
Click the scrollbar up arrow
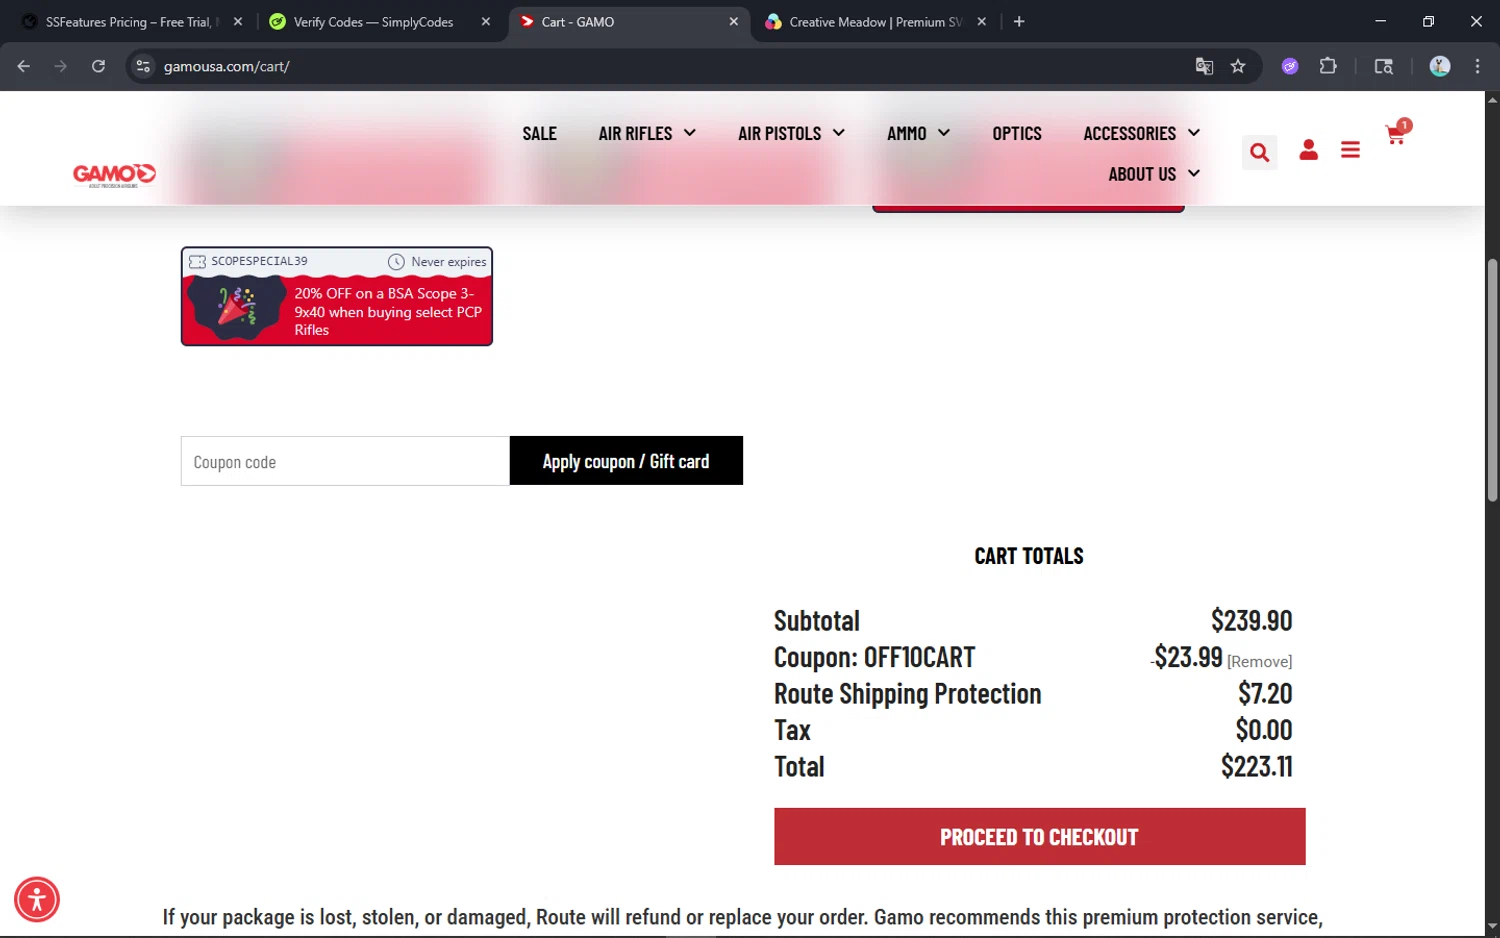(x=1492, y=99)
